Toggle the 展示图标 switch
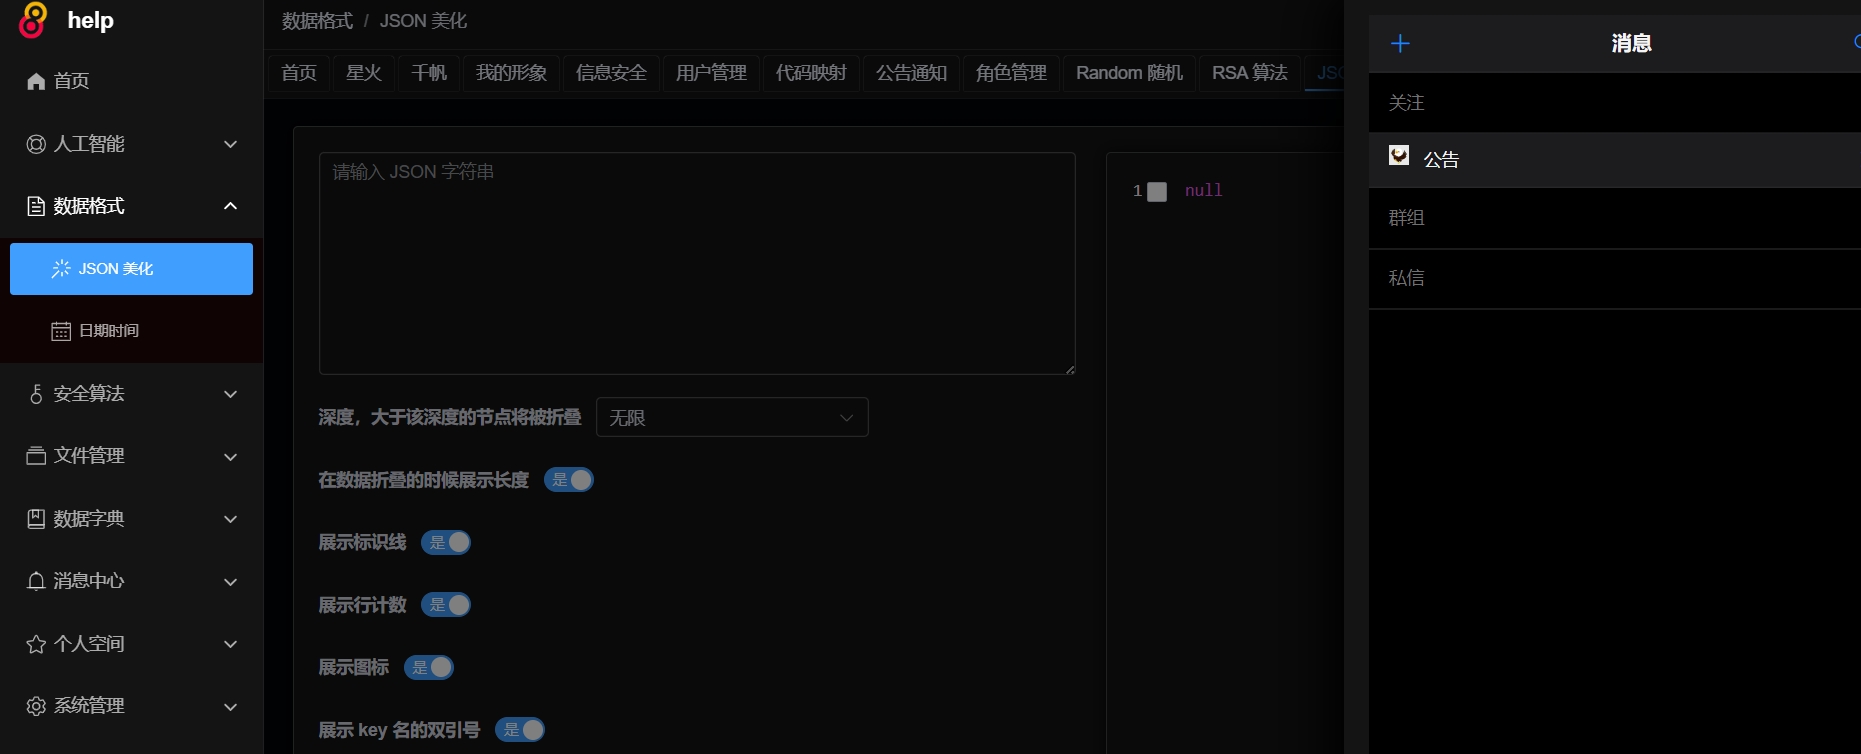 click(x=429, y=667)
